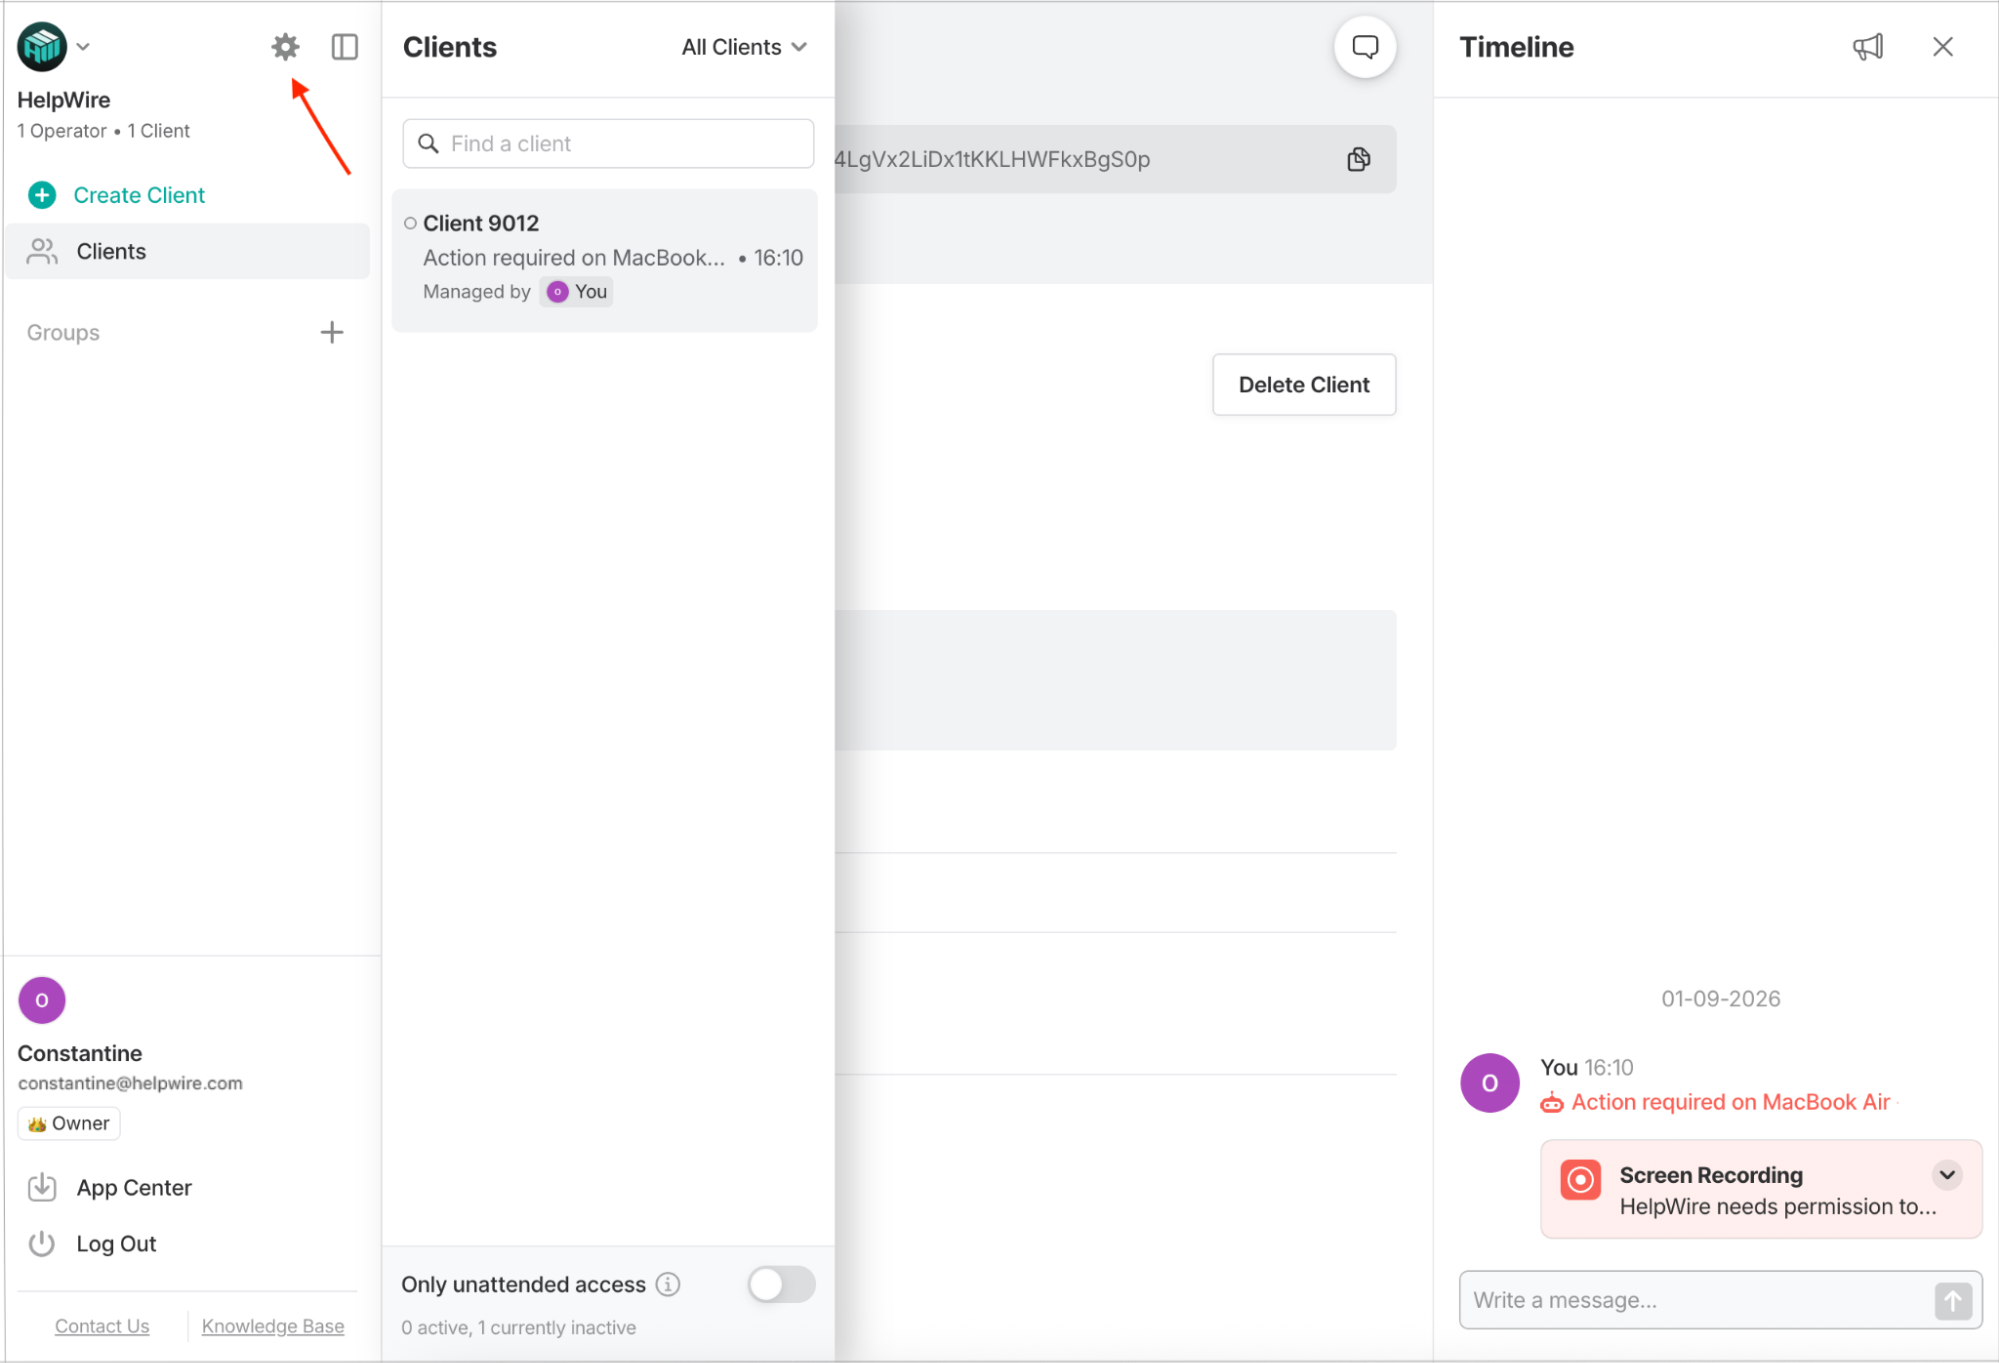This screenshot has height=1363, width=1999.
Task: Open the All Clients filter dropdown
Action: click(744, 47)
